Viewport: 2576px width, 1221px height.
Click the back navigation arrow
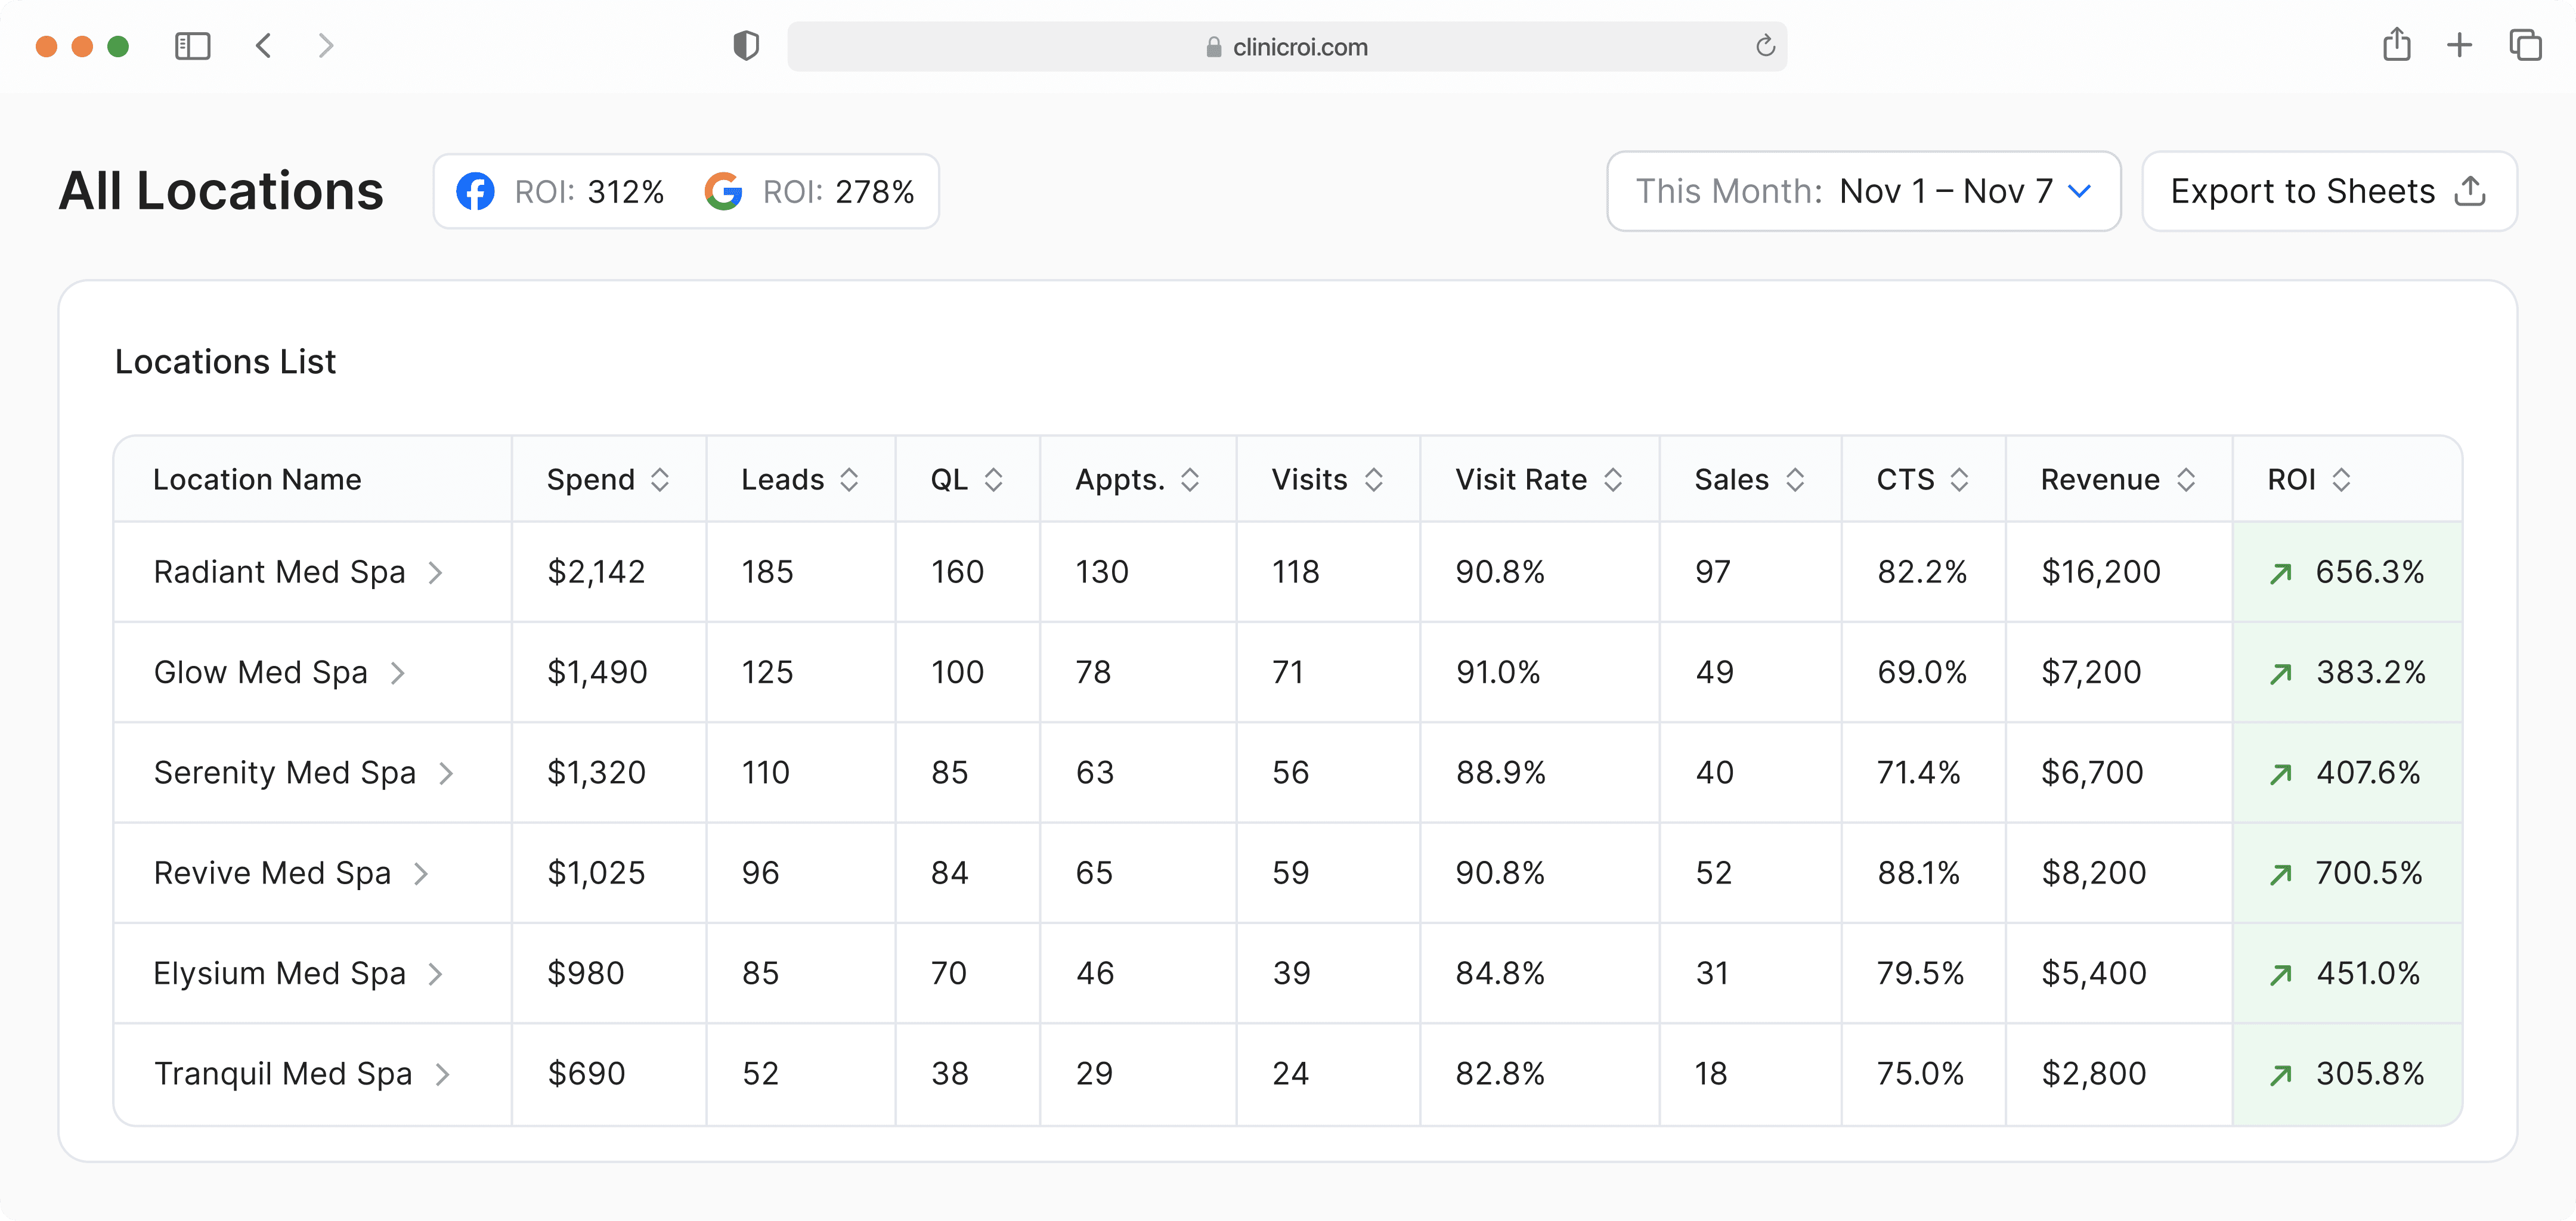click(x=263, y=45)
